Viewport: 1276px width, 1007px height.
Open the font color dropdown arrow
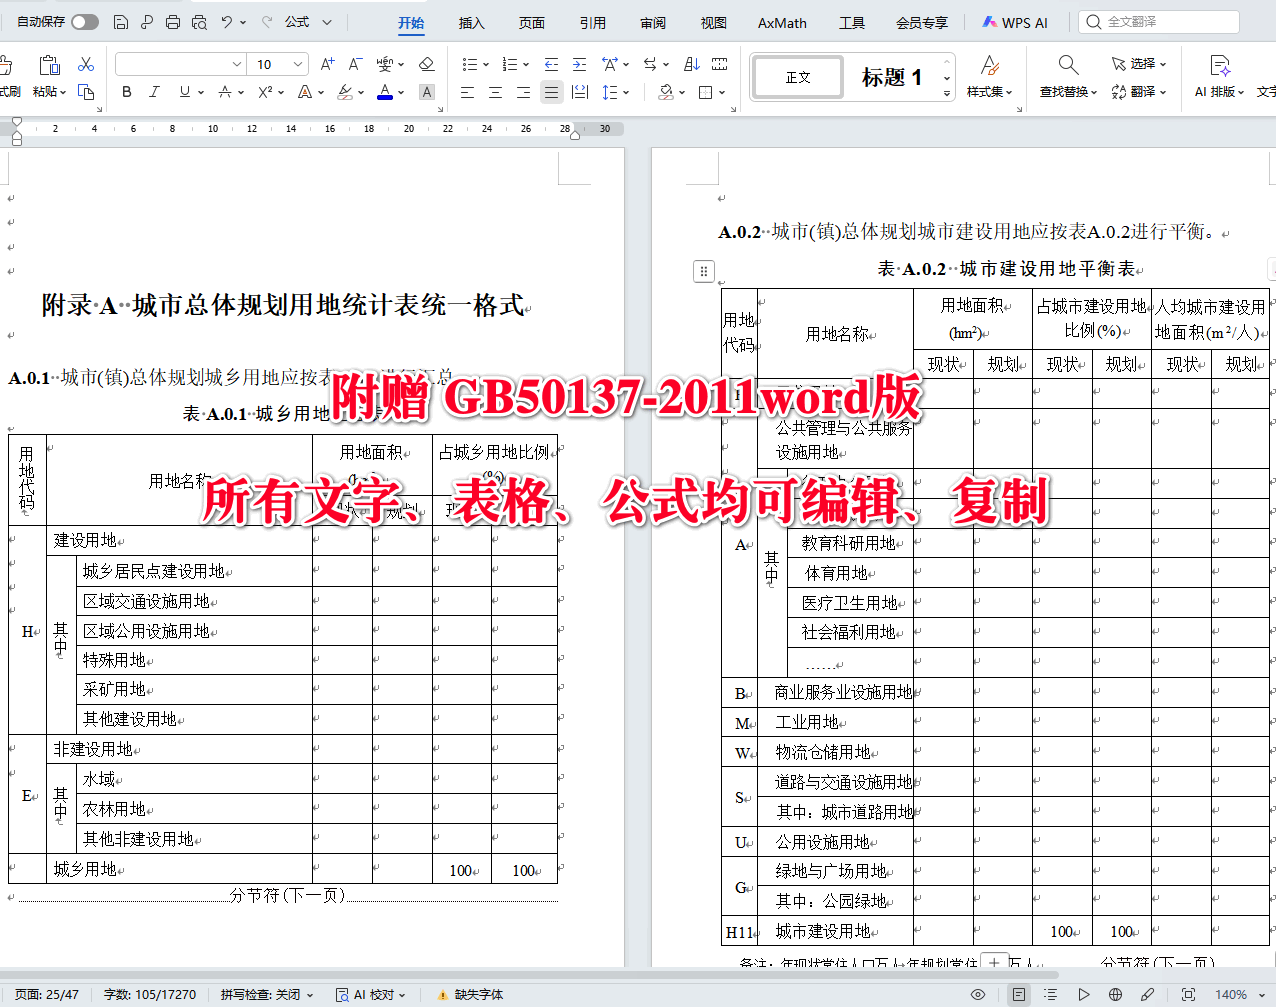click(400, 92)
